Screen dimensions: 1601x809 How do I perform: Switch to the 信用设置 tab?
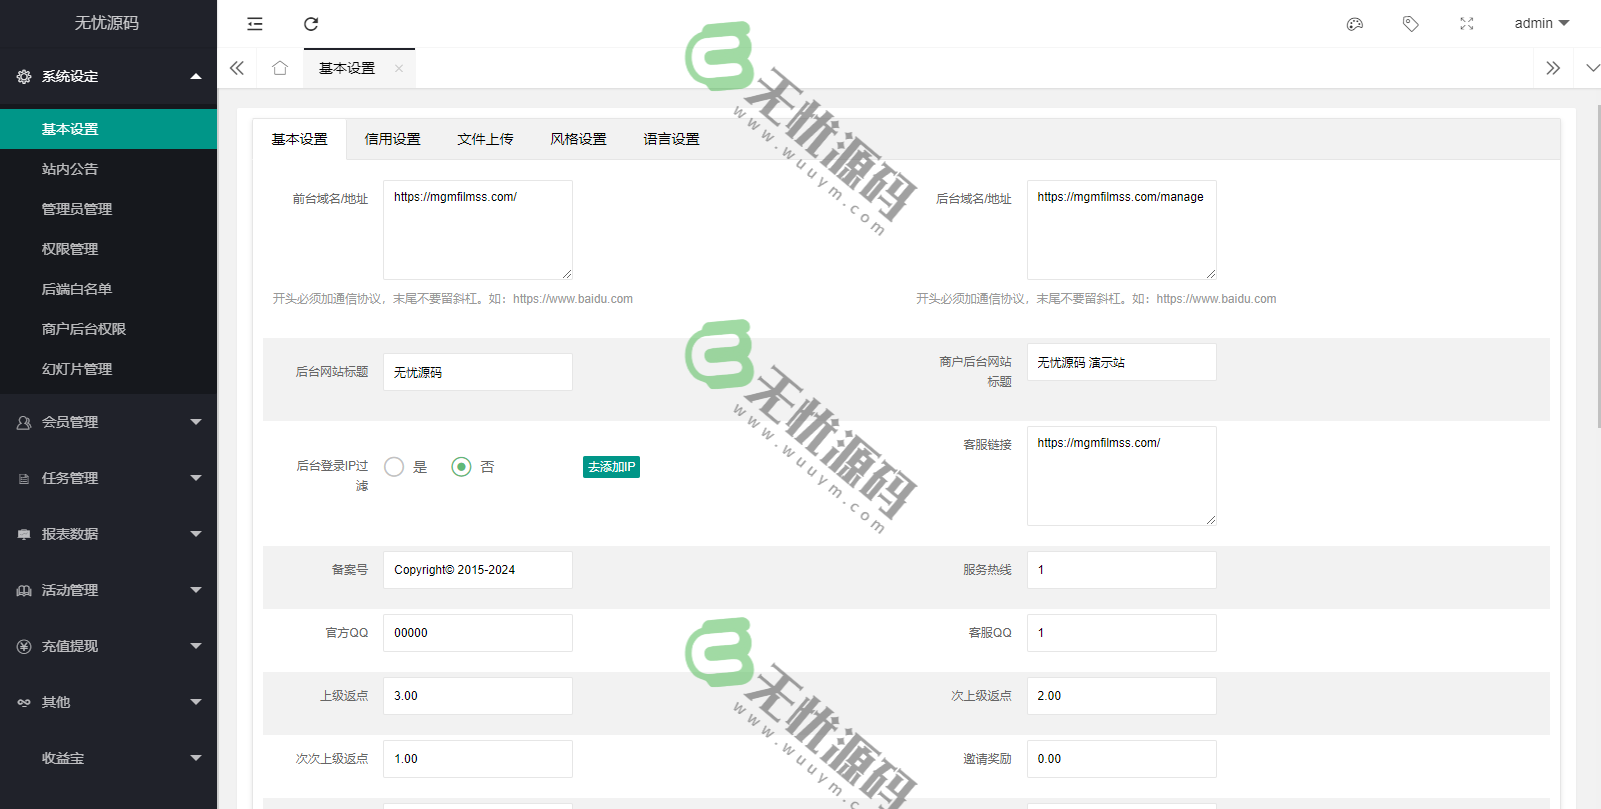(393, 139)
